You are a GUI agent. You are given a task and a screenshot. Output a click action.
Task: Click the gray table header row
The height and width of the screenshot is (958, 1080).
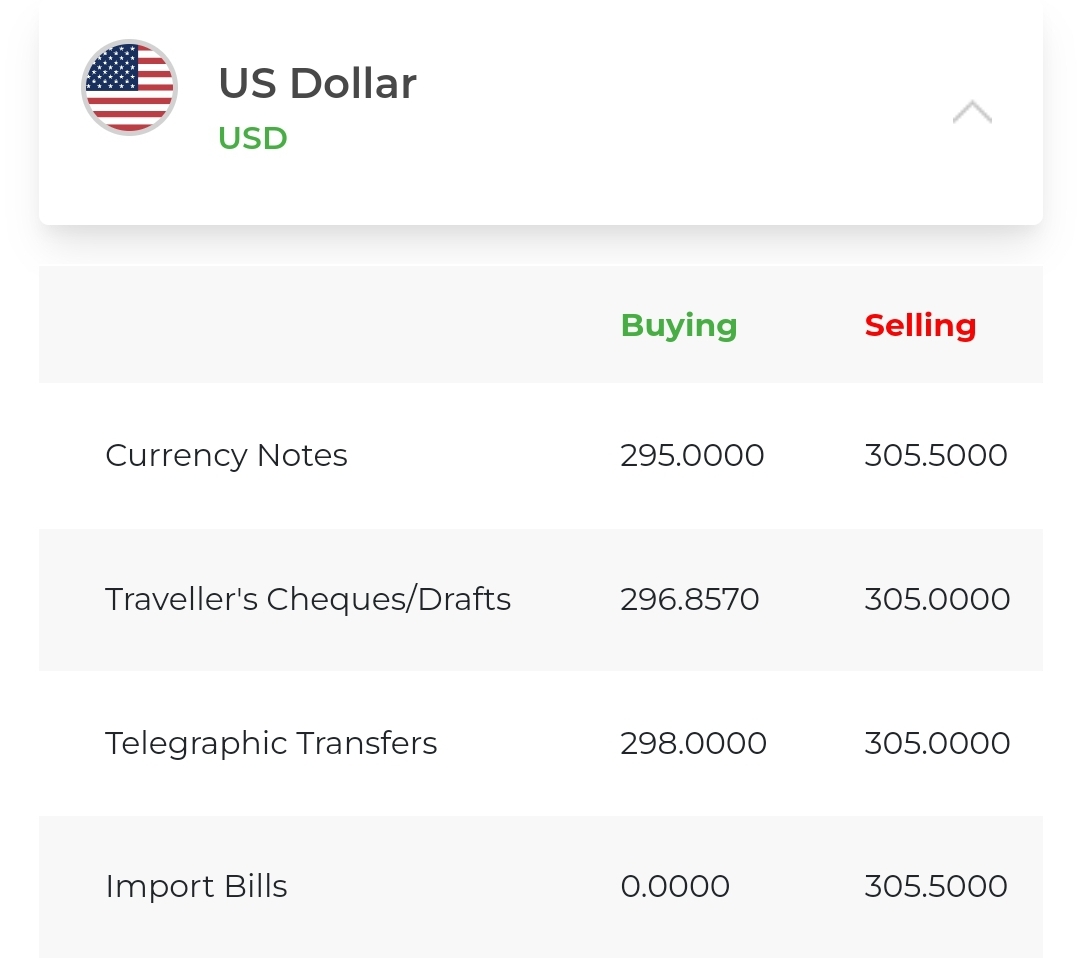click(x=541, y=324)
